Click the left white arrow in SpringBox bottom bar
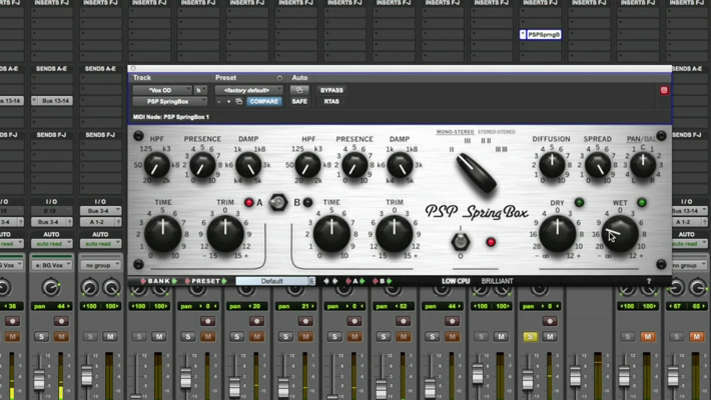 click(x=326, y=281)
